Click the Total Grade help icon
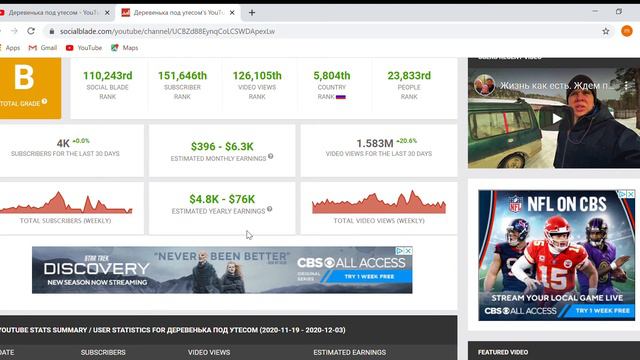Image resolution: width=640 pixels, height=360 pixels. [x=44, y=101]
